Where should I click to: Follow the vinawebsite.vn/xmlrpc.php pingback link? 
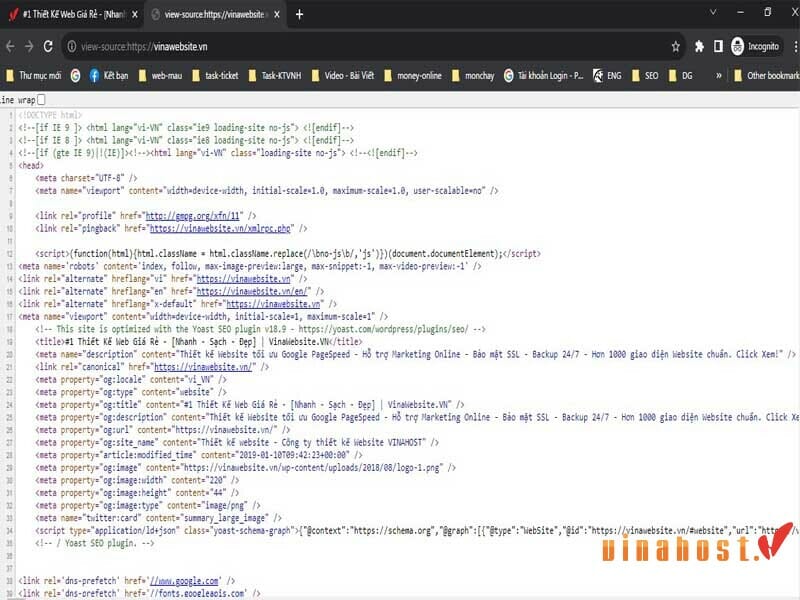(220, 228)
